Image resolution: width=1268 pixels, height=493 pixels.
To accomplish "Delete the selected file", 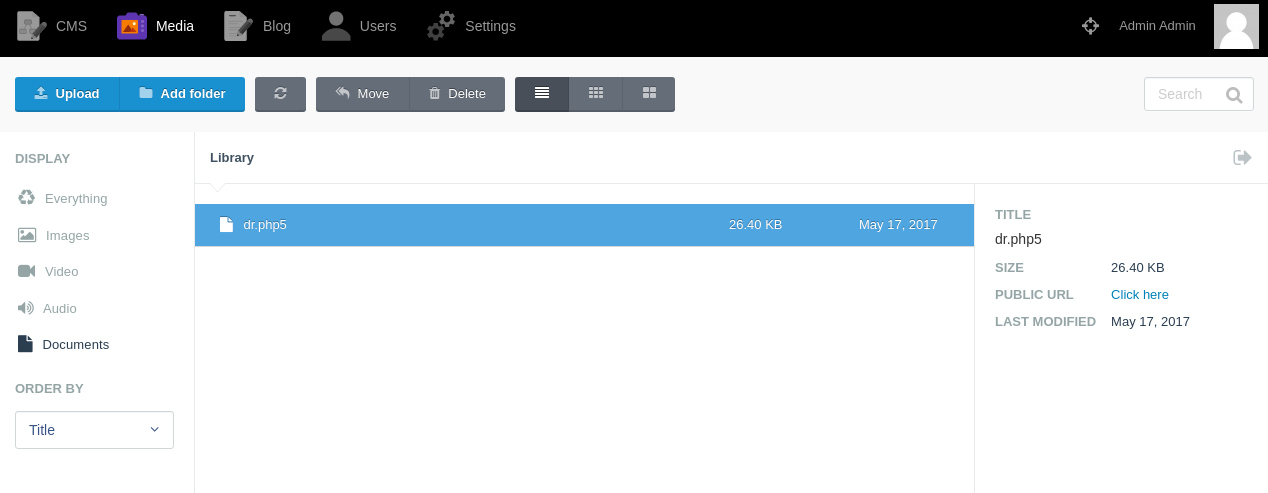I will click(457, 94).
